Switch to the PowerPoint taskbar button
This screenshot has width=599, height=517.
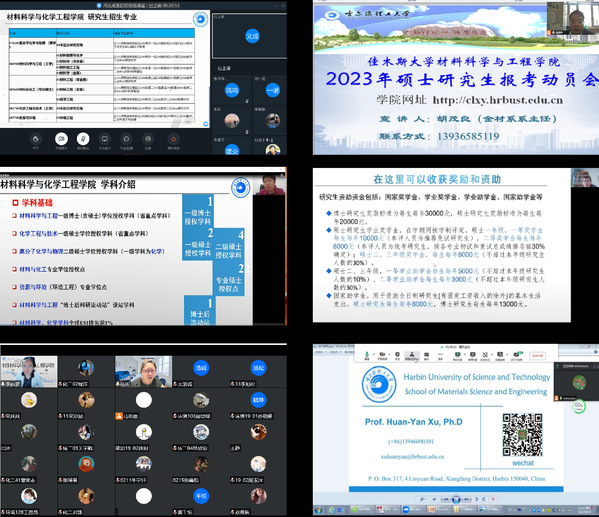pos(439,510)
